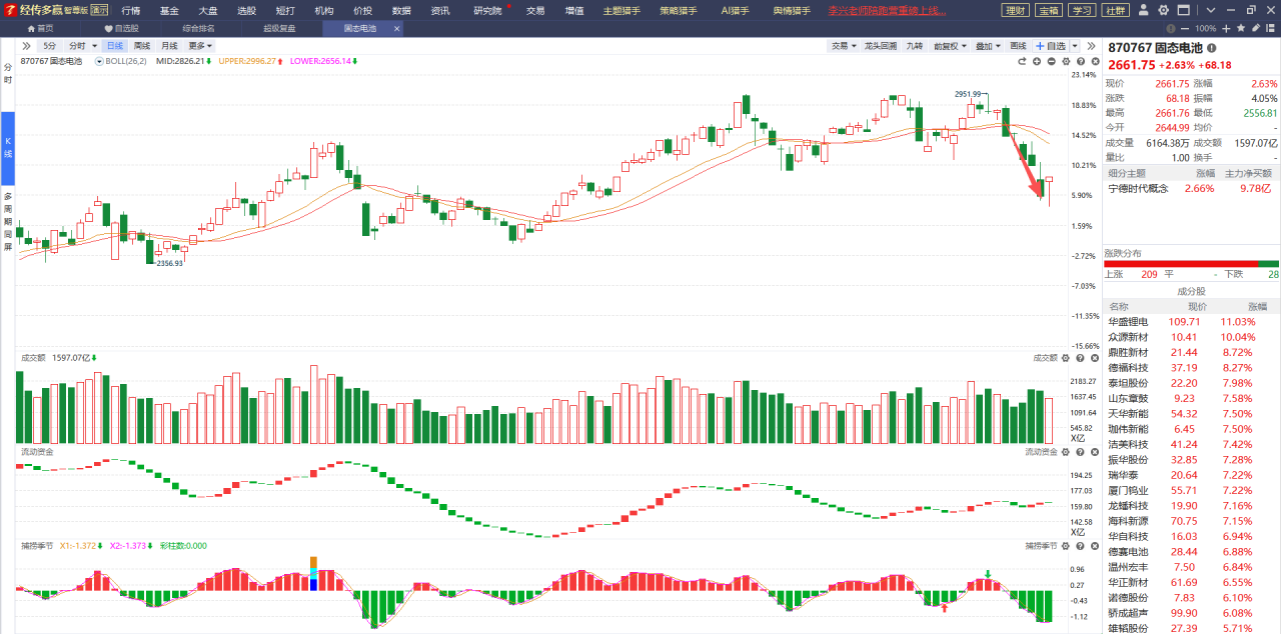The image size is (1281, 635).
Task: Click the info icon beside 固态电池 title
Action: click(x=1212, y=47)
